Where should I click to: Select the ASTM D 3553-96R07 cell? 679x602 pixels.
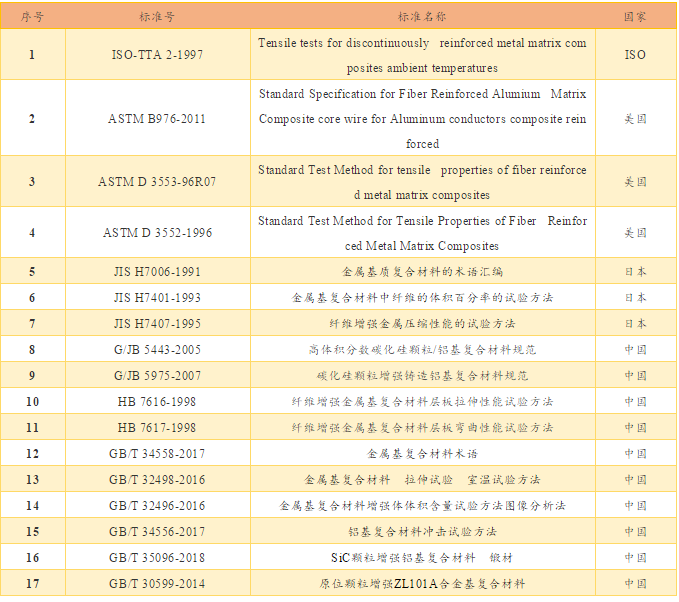tap(157, 182)
